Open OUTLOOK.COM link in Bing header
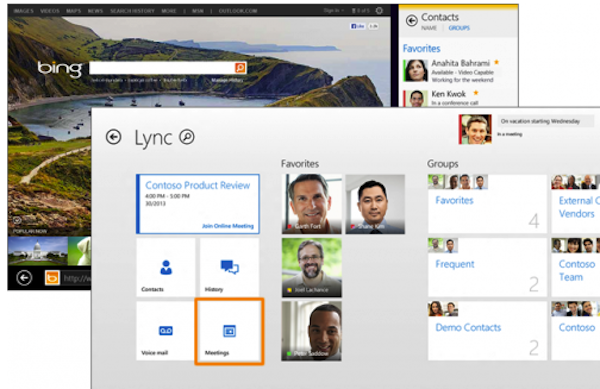600x389 pixels. (238, 11)
